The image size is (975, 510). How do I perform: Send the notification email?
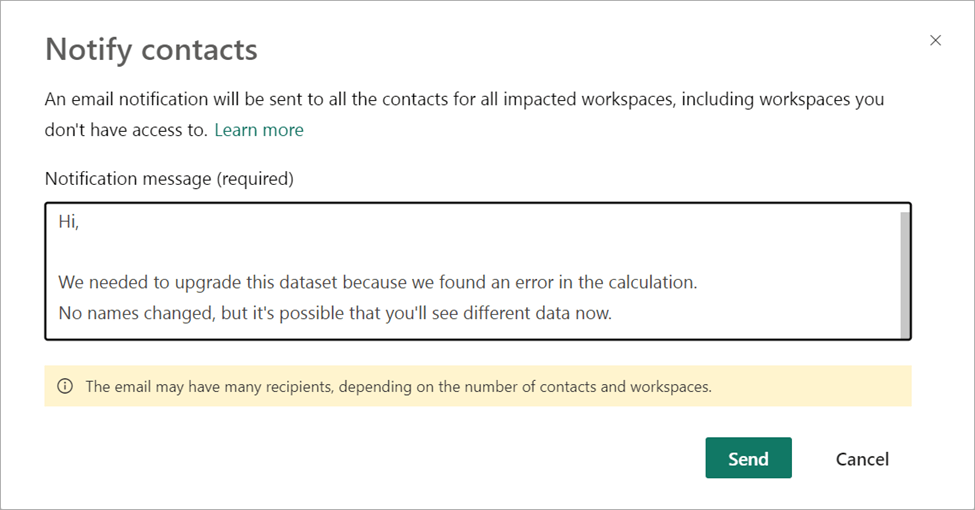[x=748, y=459]
